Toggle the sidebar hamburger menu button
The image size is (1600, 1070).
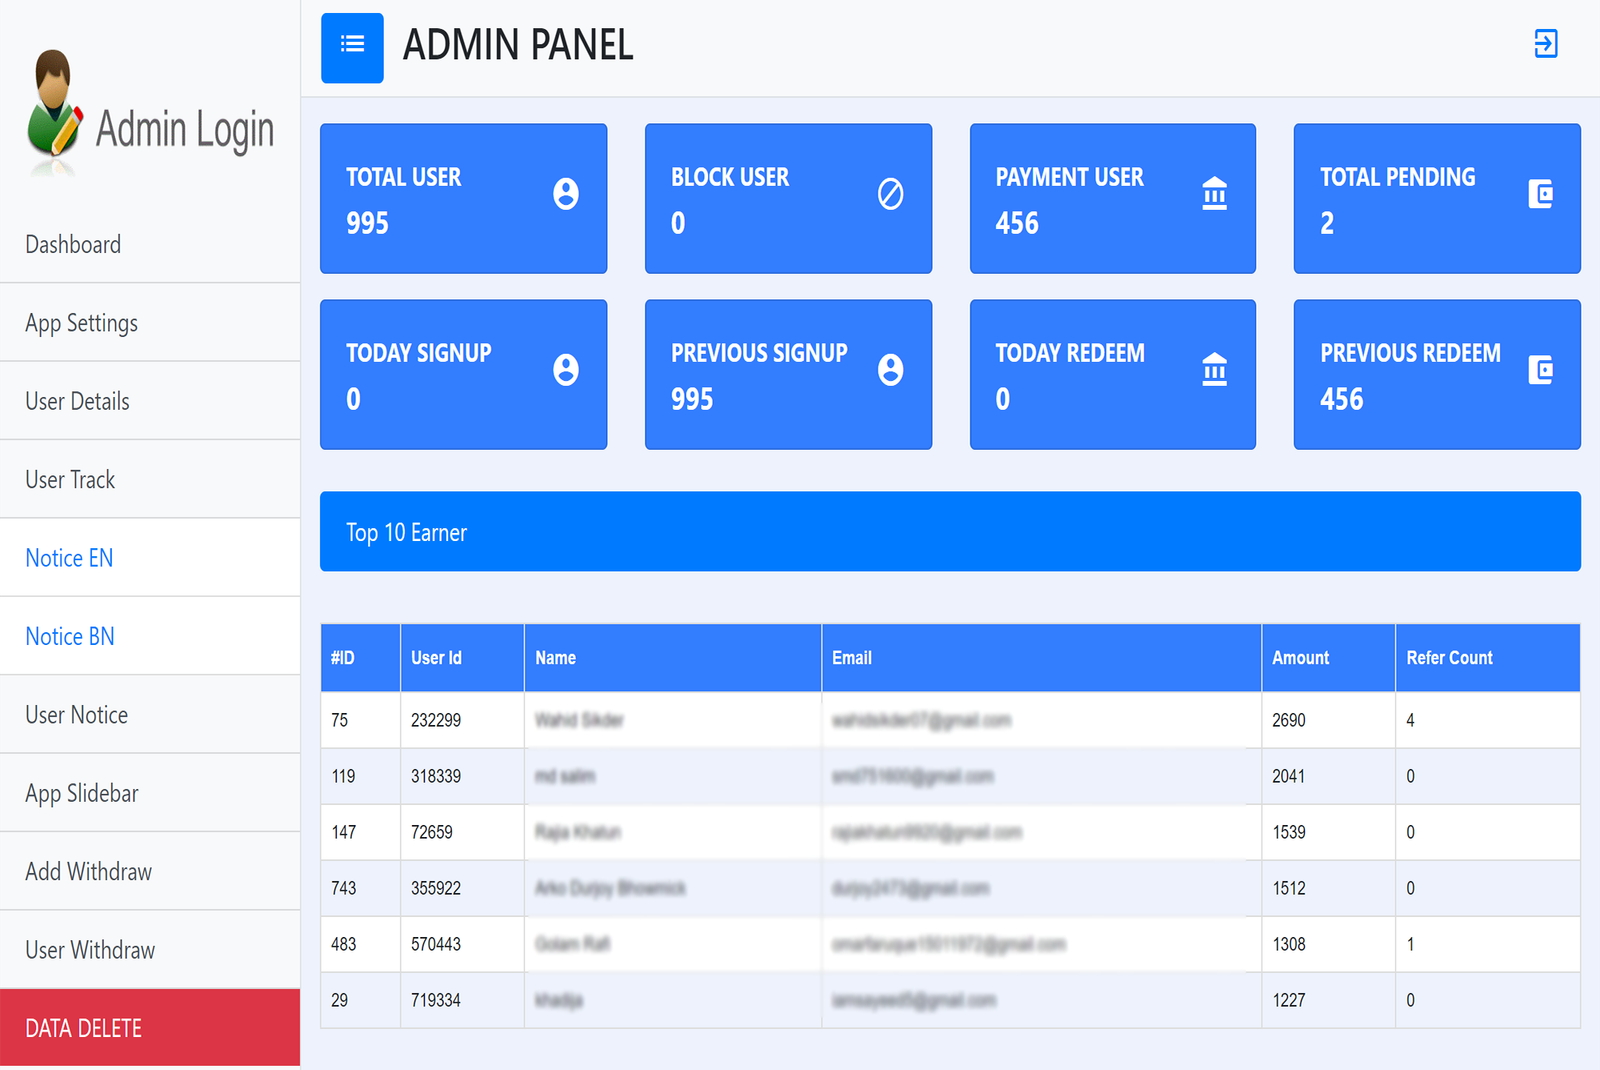[x=352, y=47]
